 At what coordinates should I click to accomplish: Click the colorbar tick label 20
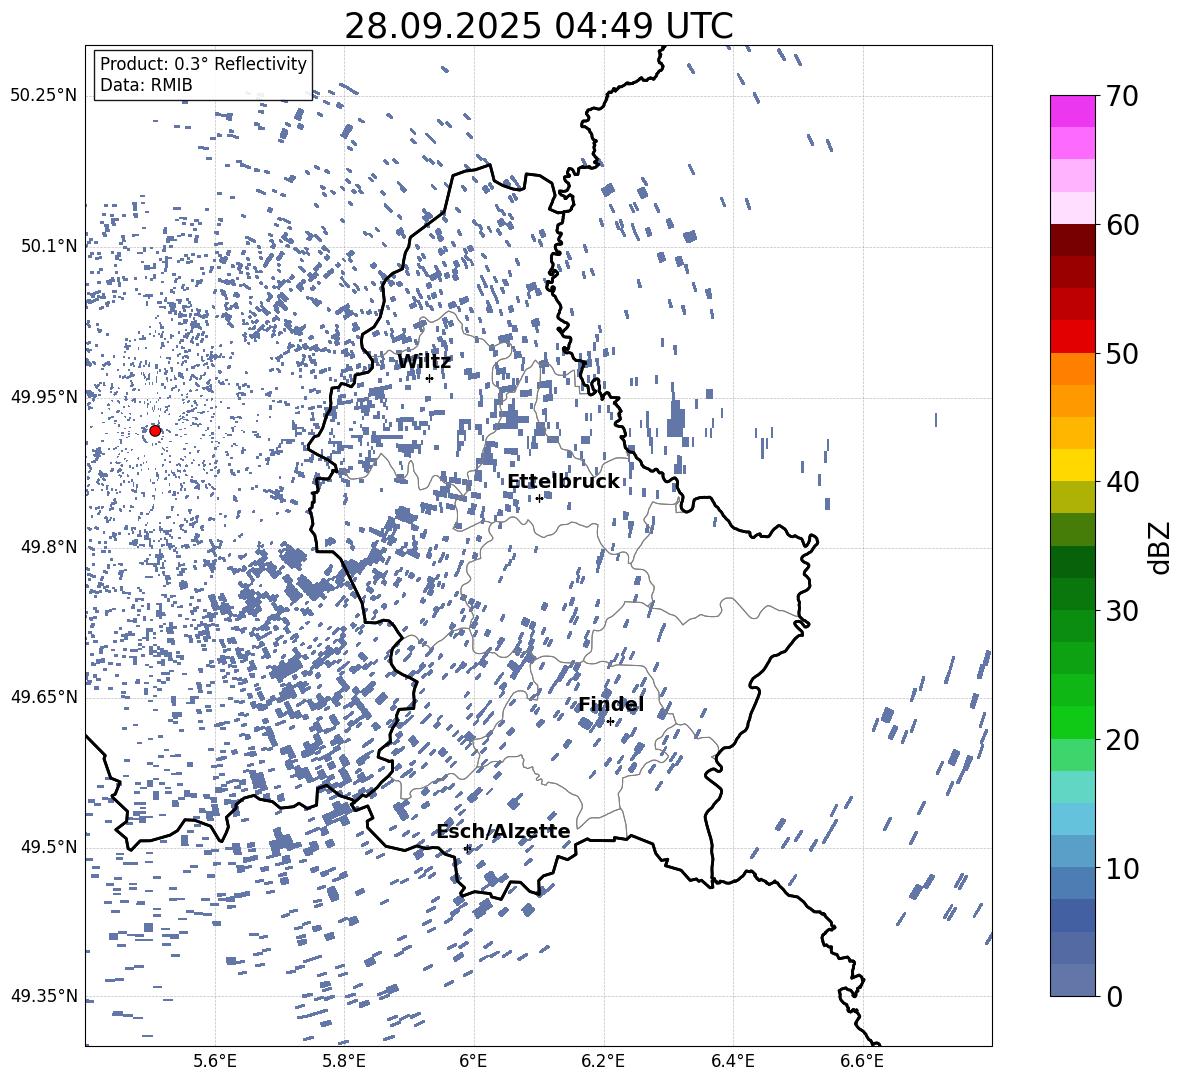1122,740
